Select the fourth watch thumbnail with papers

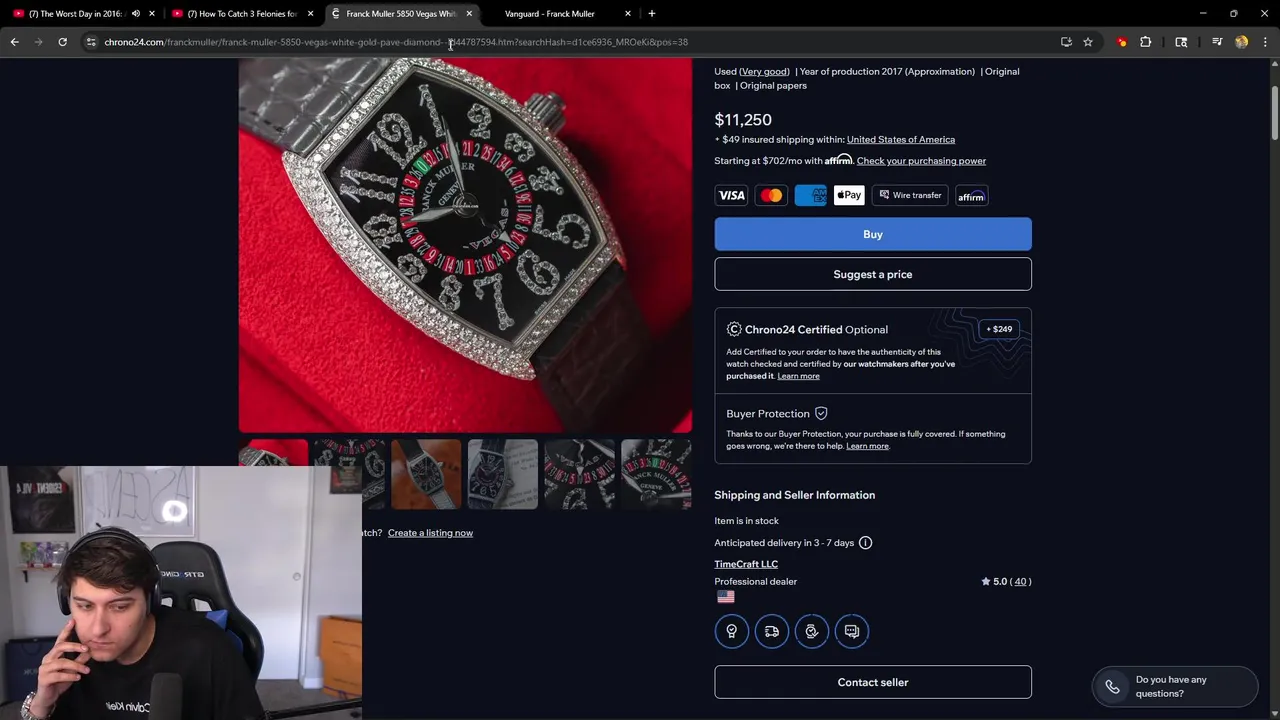click(503, 474)
